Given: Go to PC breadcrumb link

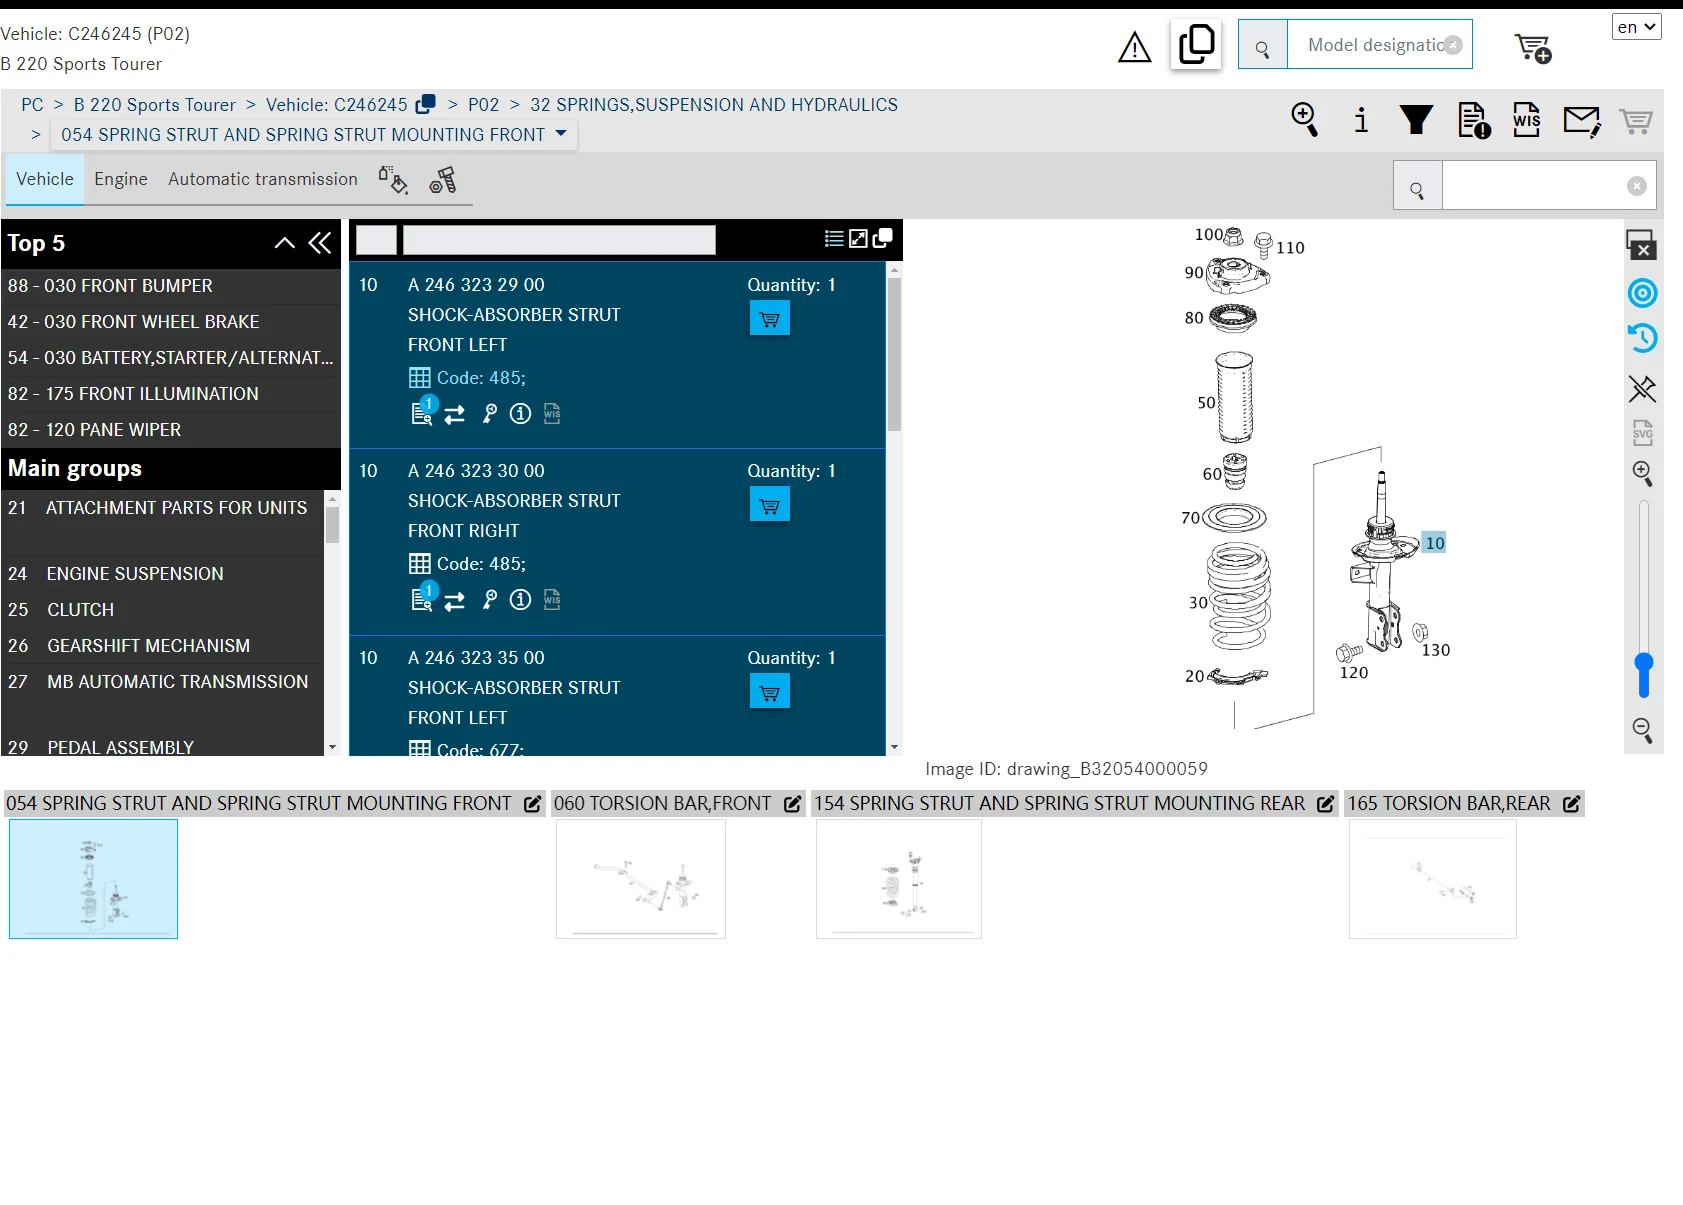Looking at the screenshot, I should [x=32, y=105].
